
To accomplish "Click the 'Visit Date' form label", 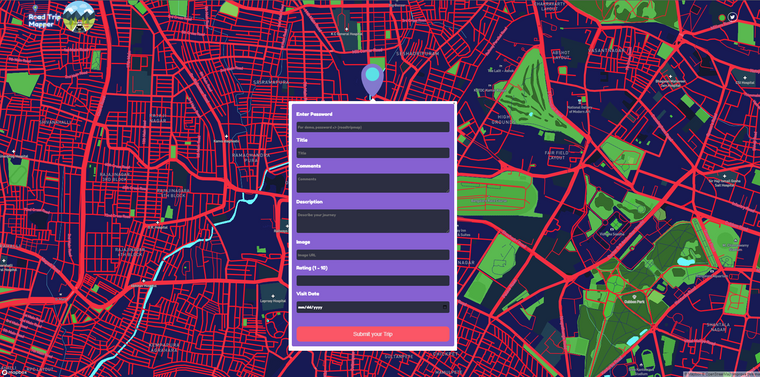I will pos(308,294).
